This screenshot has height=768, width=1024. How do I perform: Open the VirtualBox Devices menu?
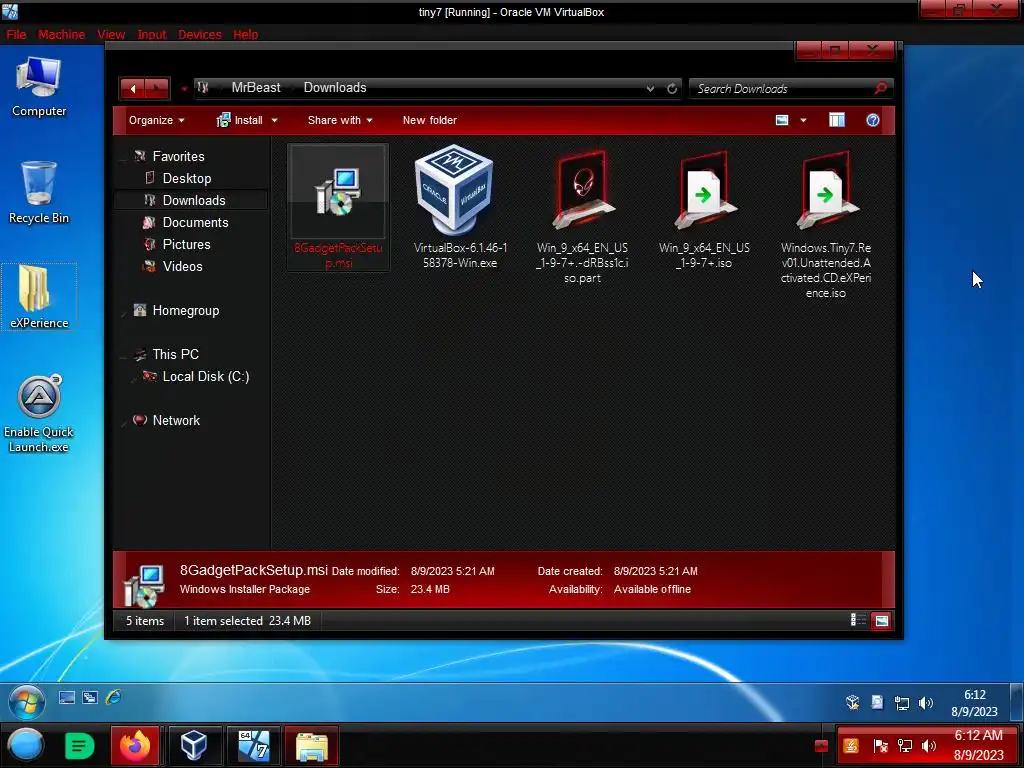(x=200, y=35)
